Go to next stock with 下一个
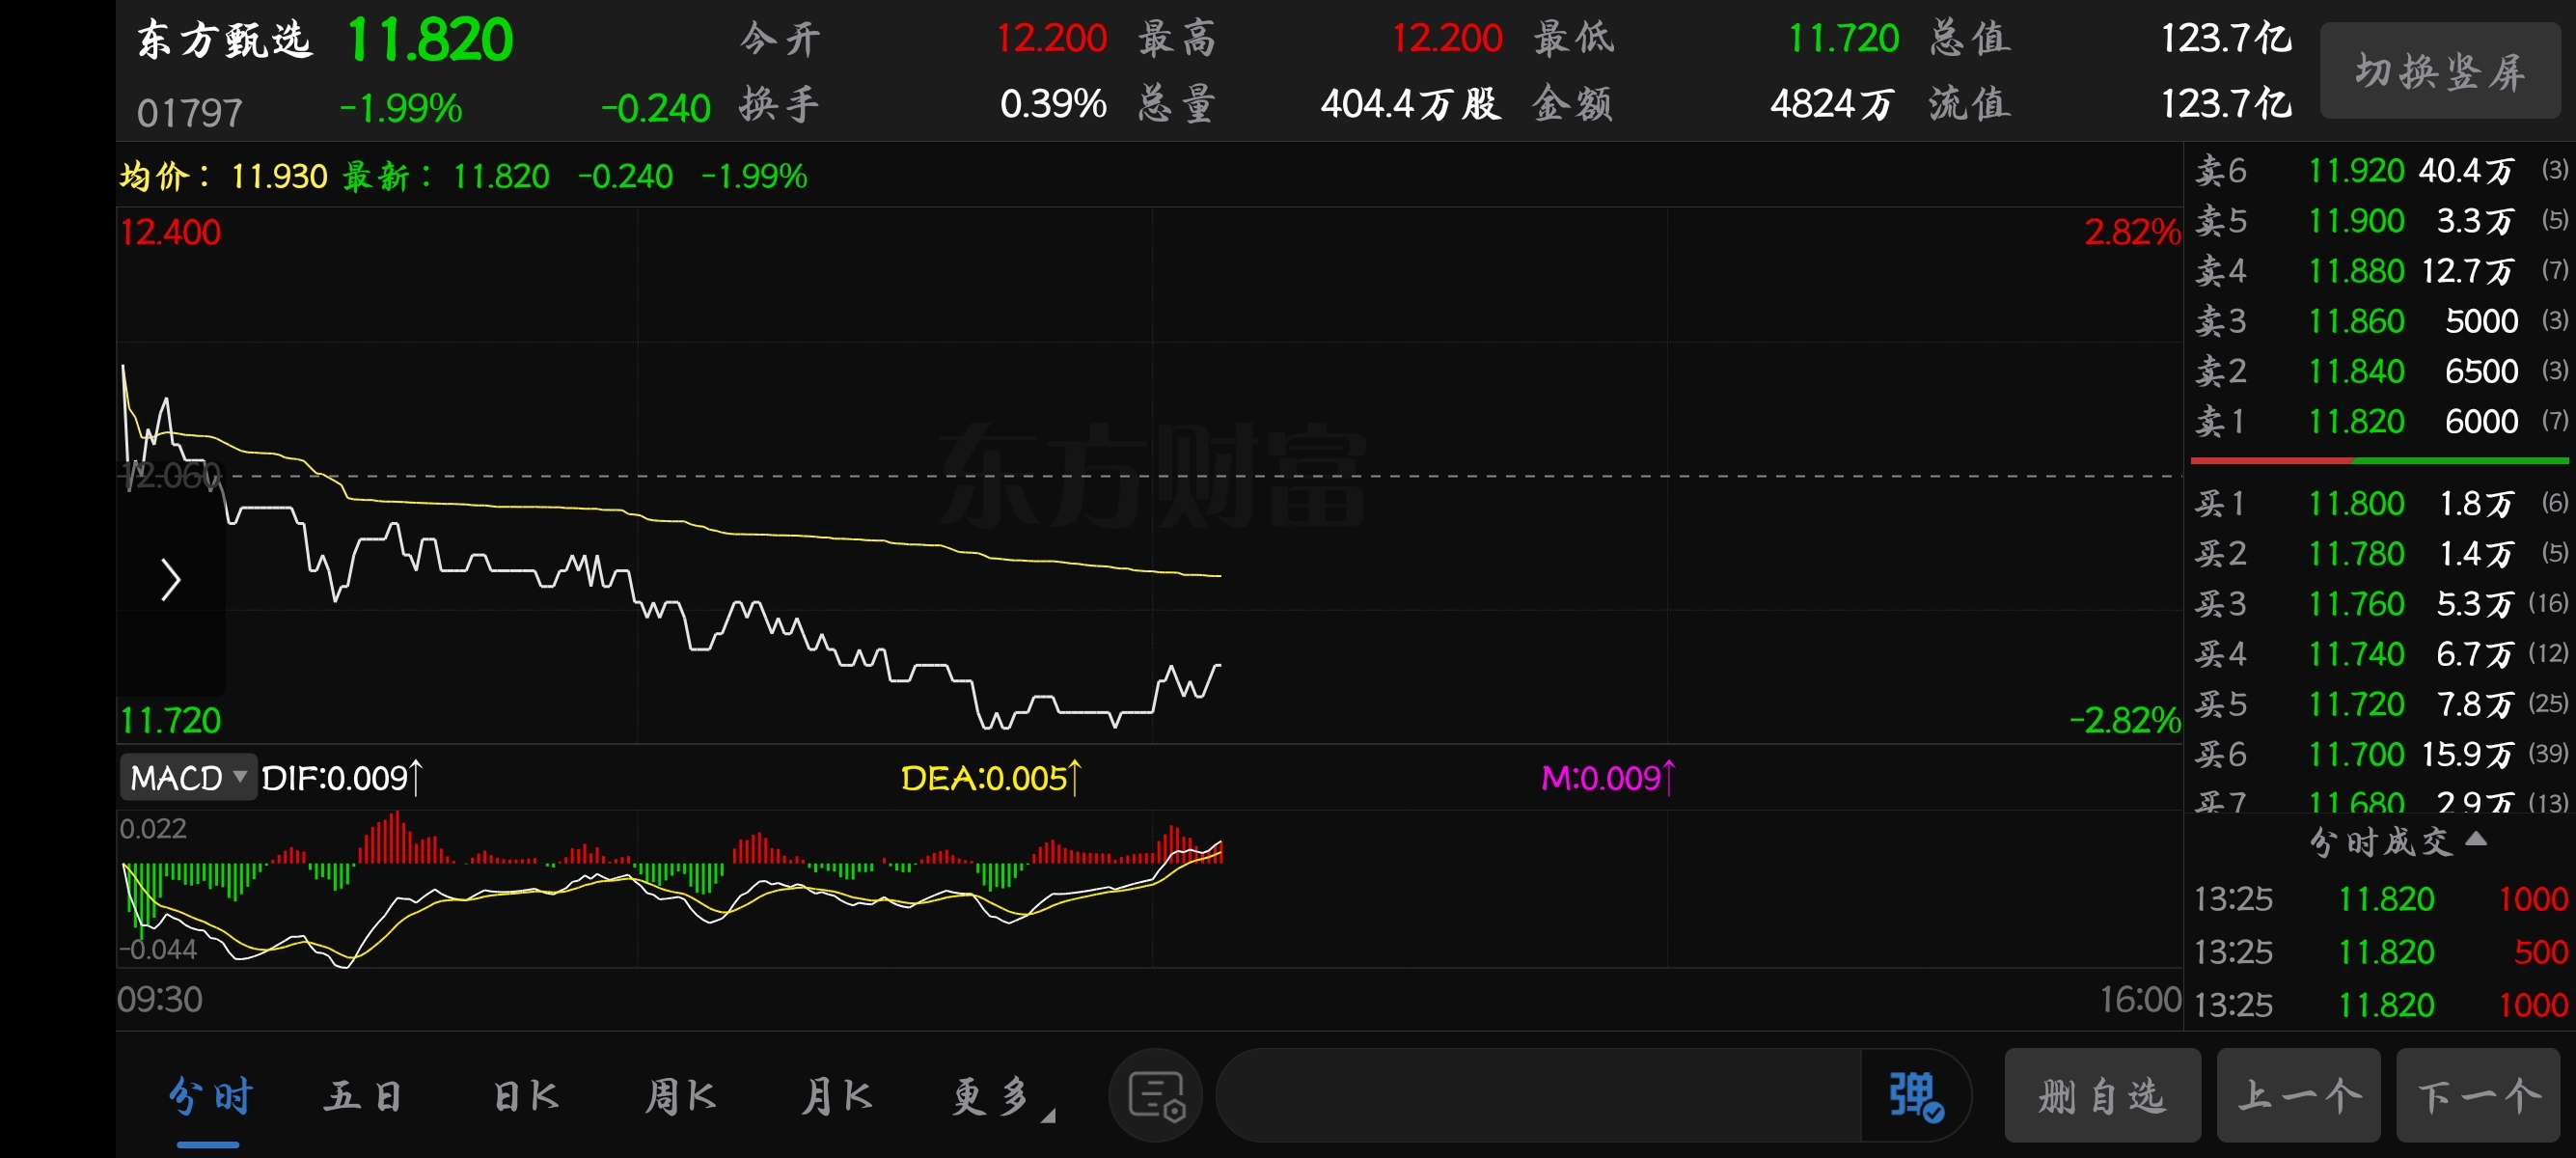The width and height of the screenshot is (2576, 1158). click(2478, 1096)
